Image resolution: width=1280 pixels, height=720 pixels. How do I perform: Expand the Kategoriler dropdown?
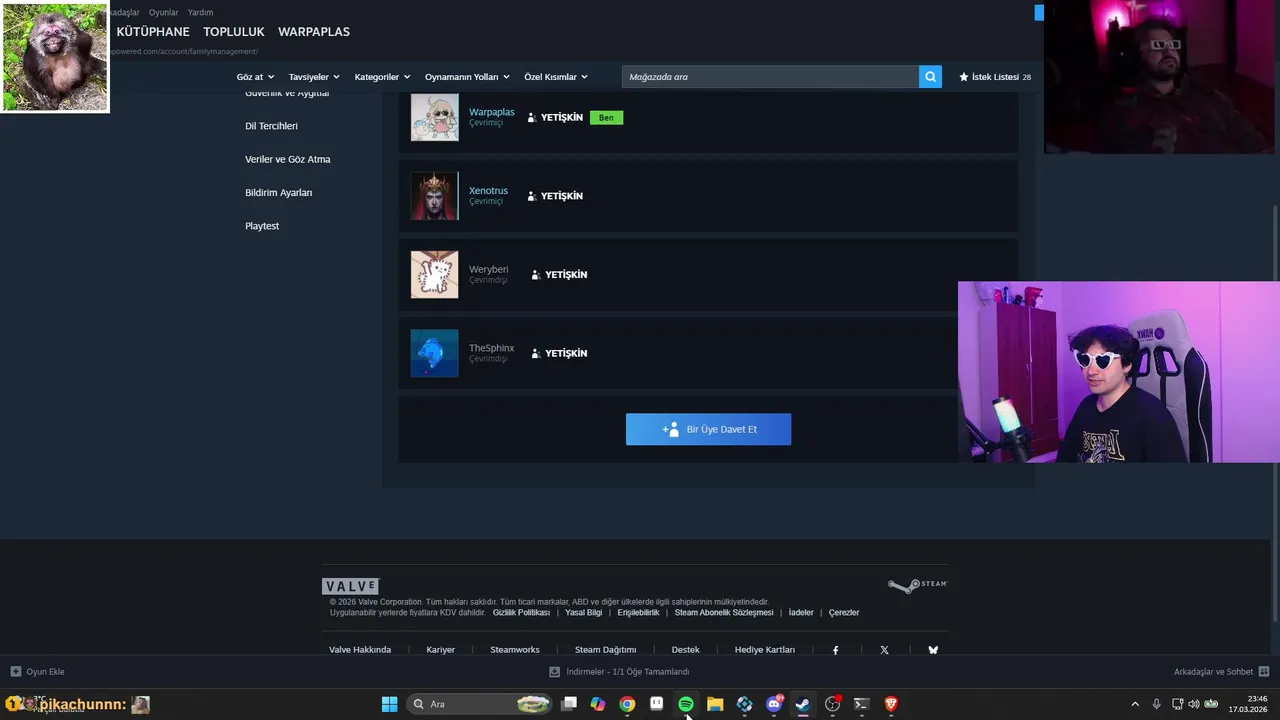tap(382, 77)
